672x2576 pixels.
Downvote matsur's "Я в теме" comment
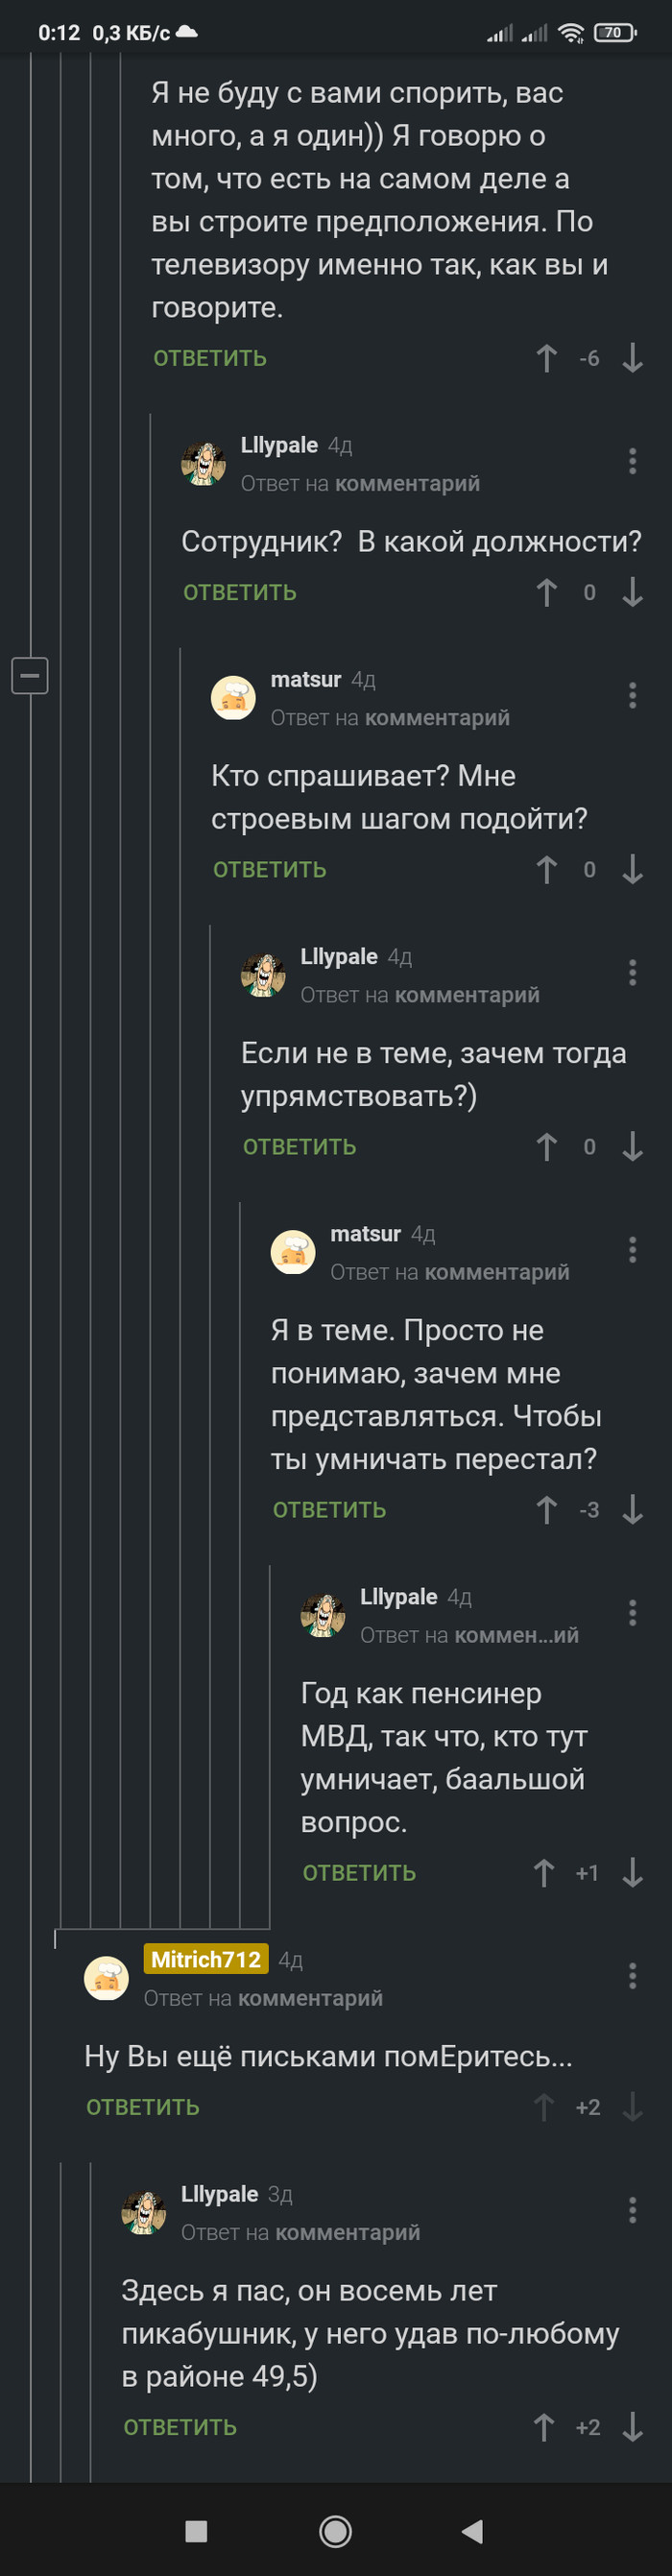[632, 1510]
